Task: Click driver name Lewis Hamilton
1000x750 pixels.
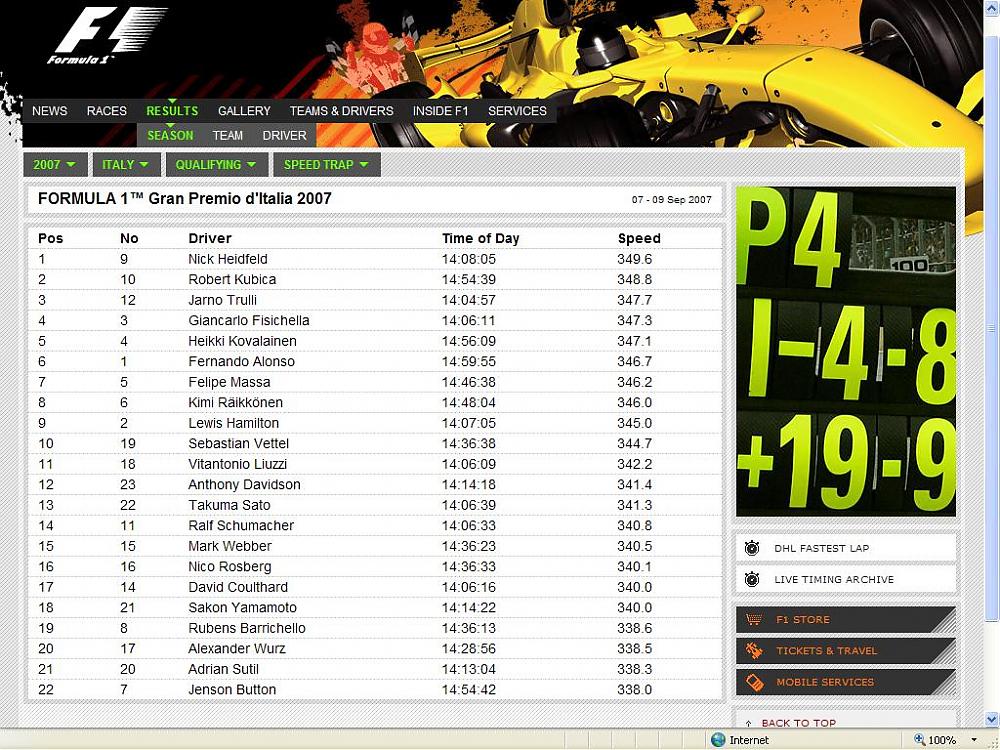Action: click(x=233, y=423)
